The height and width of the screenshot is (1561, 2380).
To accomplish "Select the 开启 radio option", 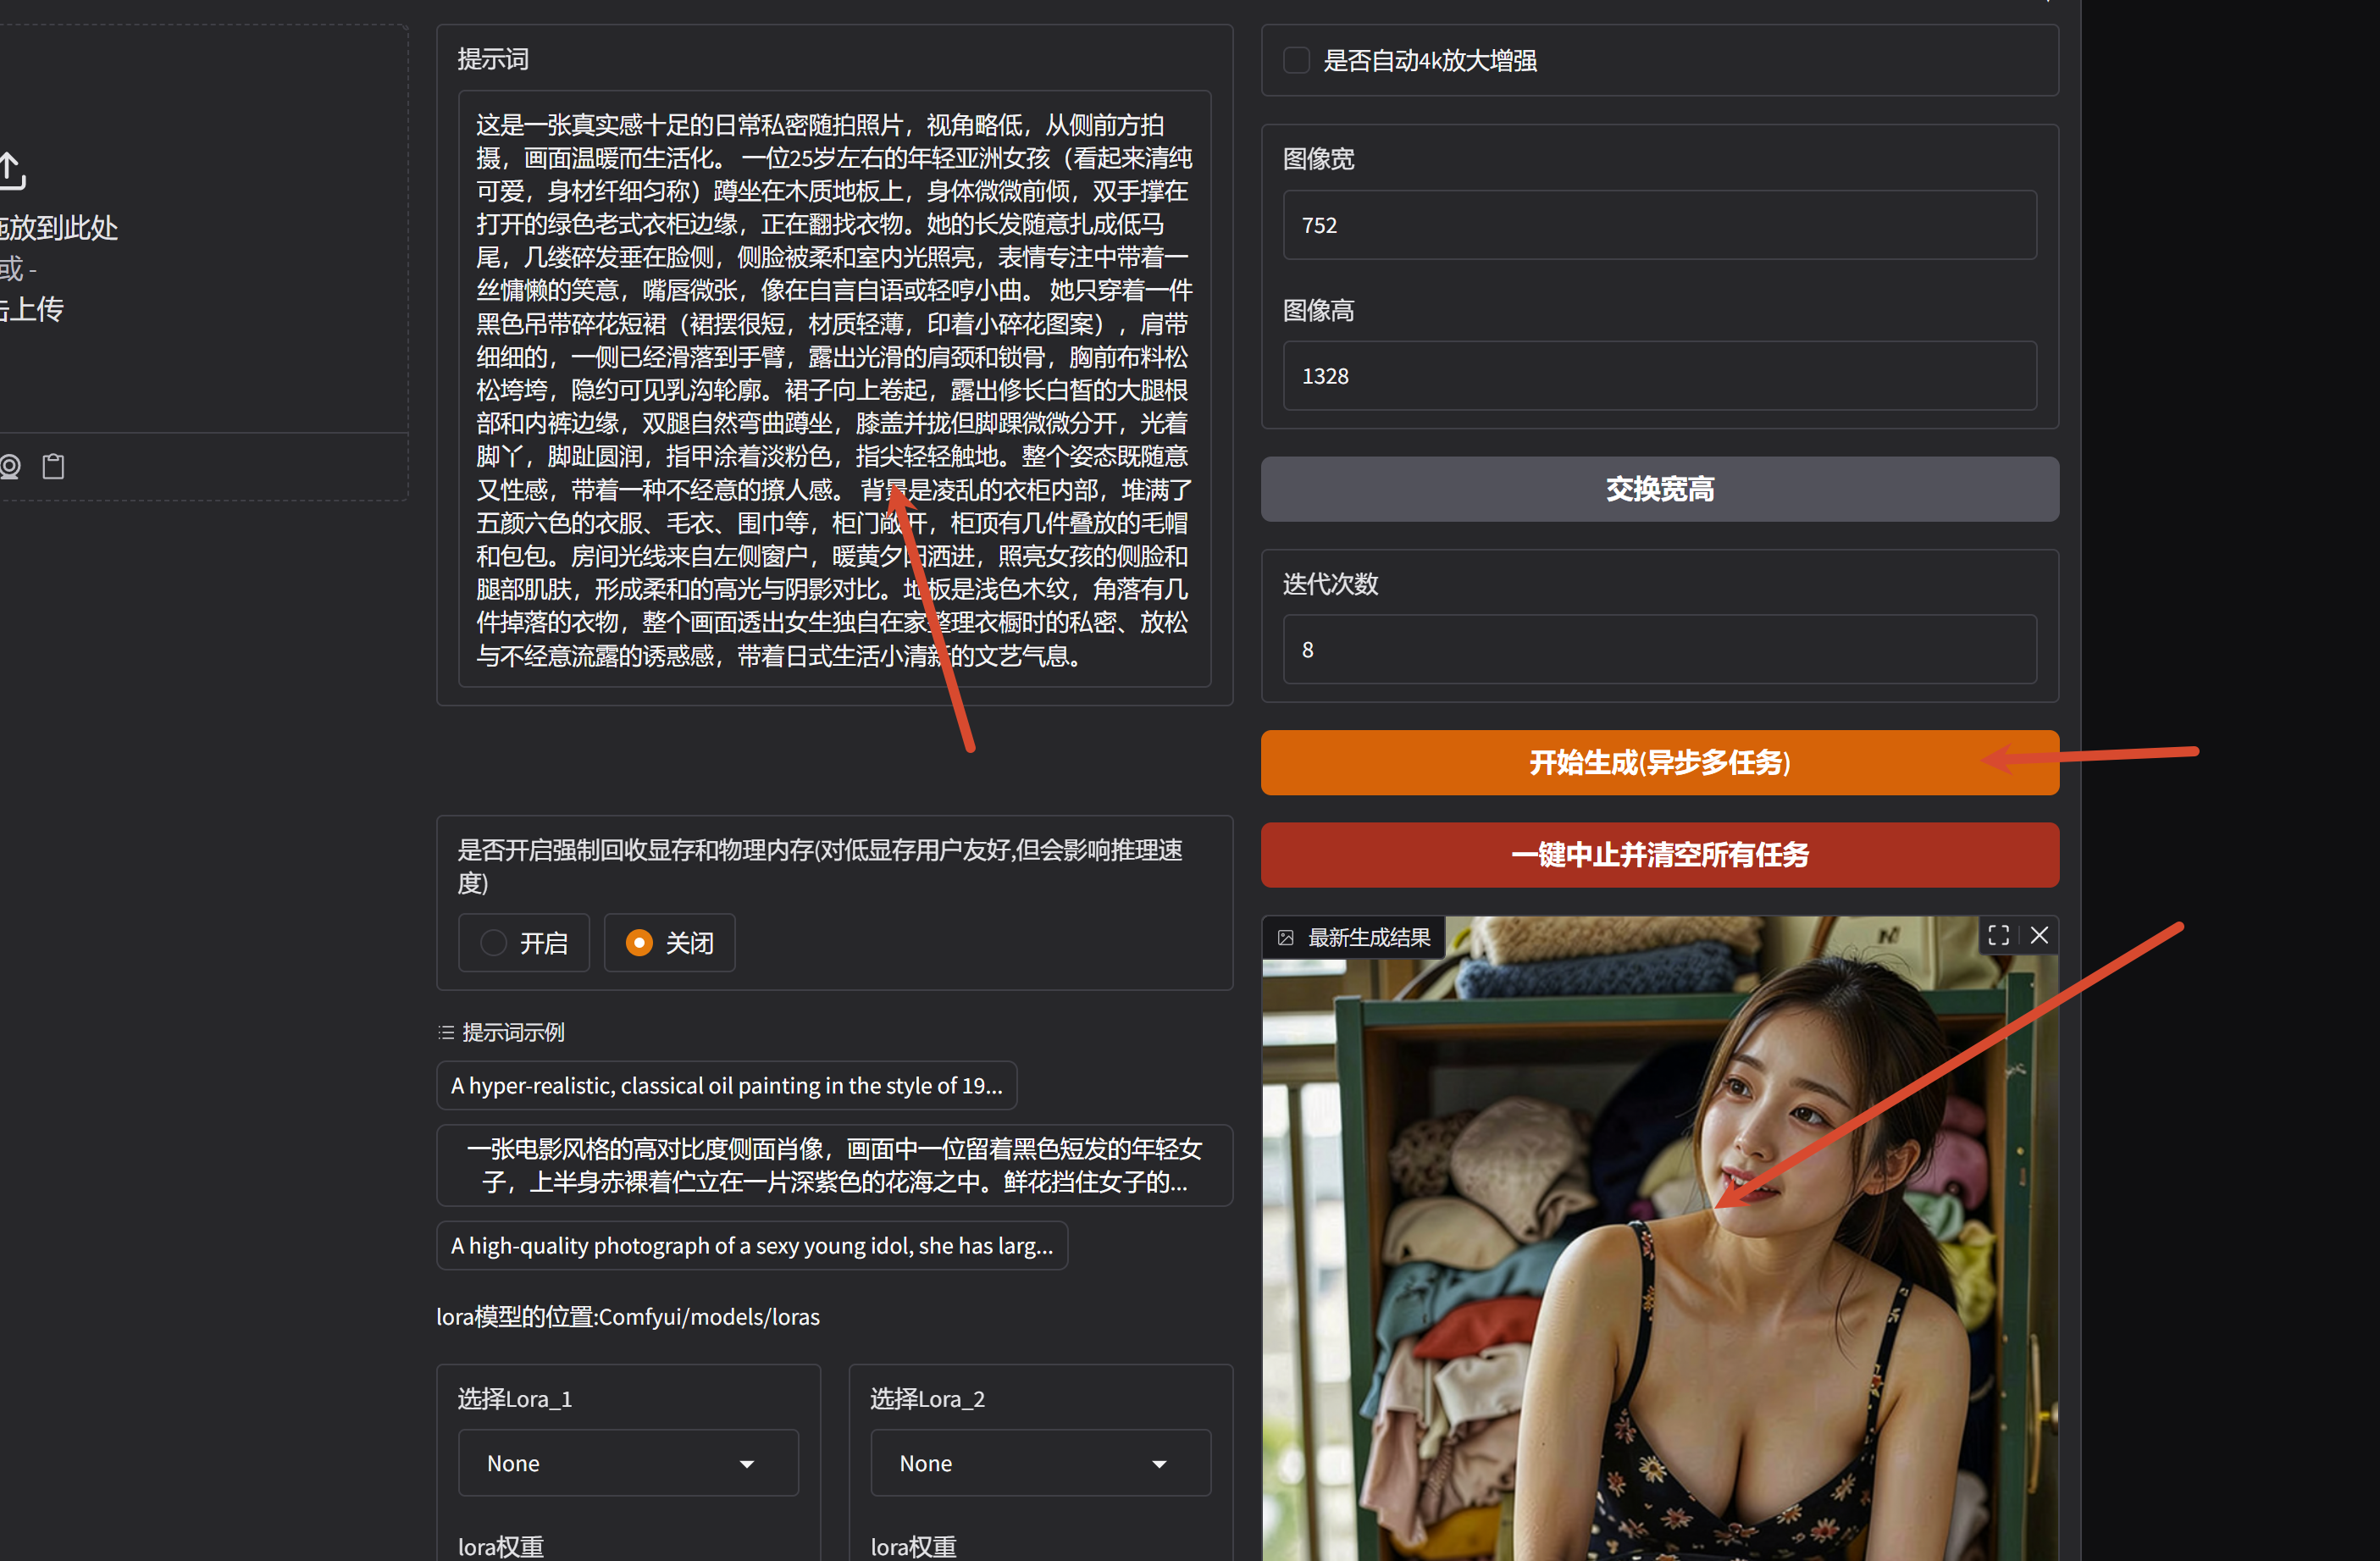I will [x=524, y=943].
